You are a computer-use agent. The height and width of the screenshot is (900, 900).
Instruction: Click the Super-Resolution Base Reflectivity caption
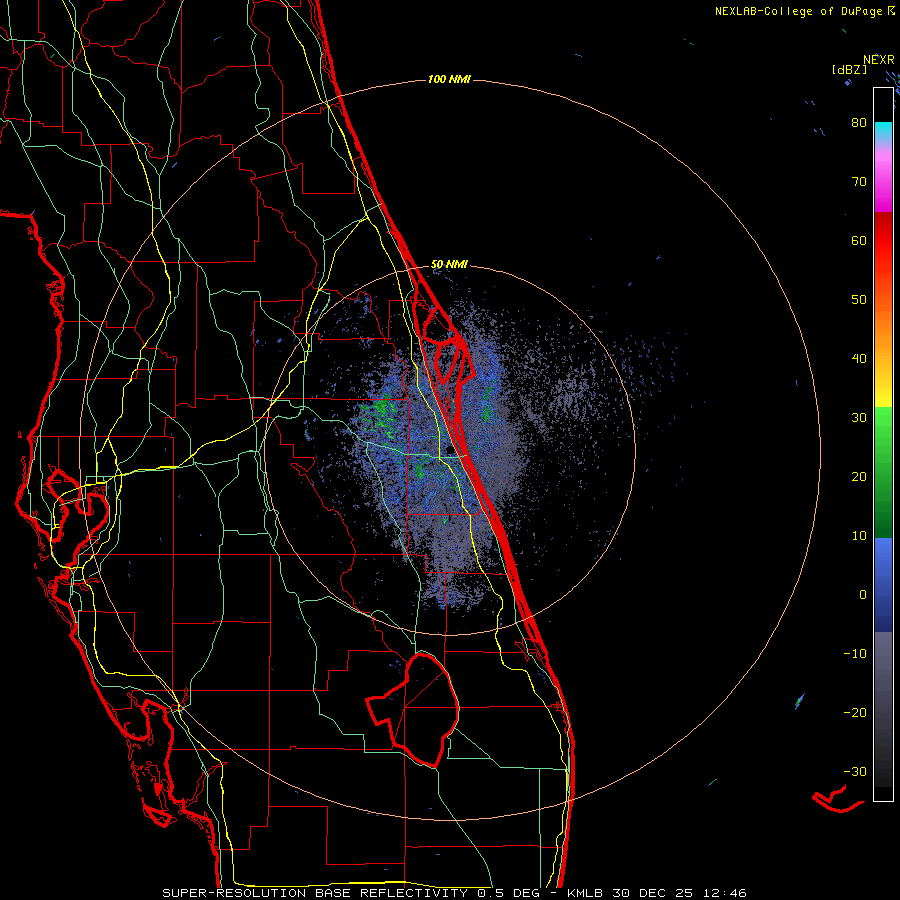point(454,893)
